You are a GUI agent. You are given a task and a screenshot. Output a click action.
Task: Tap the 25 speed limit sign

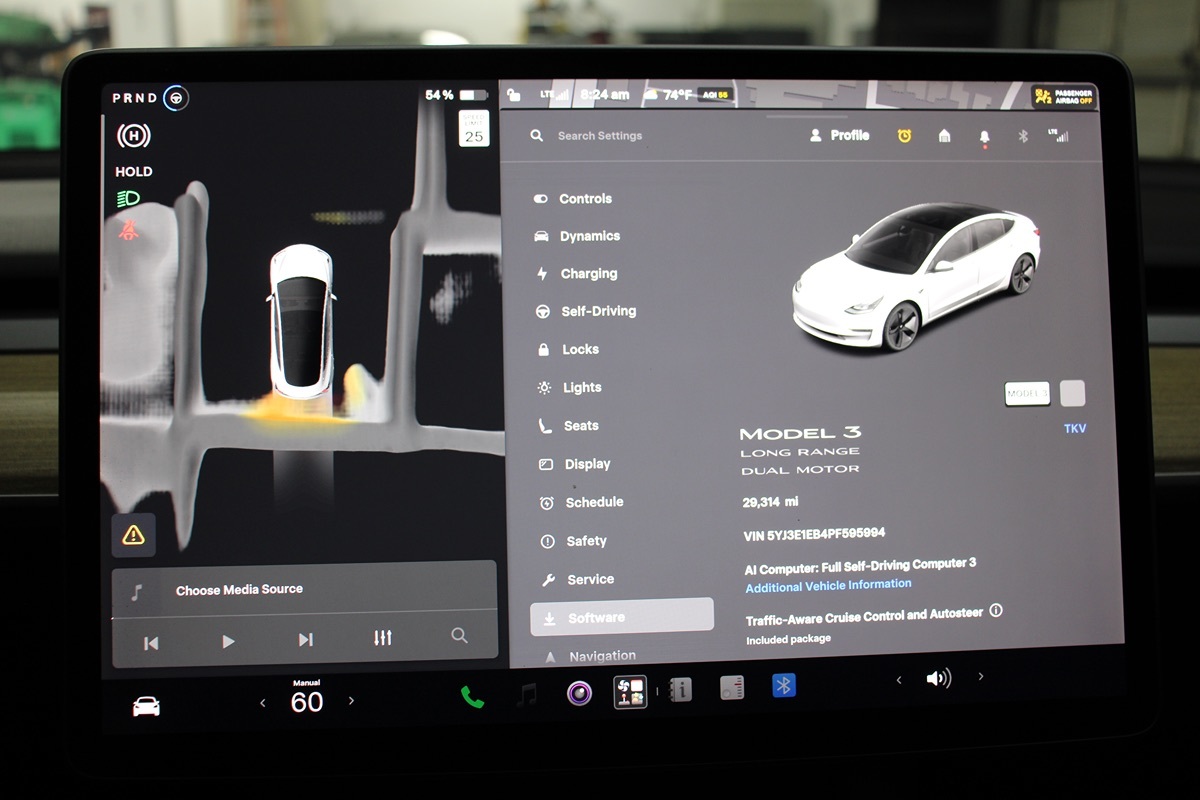click(x=473, y=130)
